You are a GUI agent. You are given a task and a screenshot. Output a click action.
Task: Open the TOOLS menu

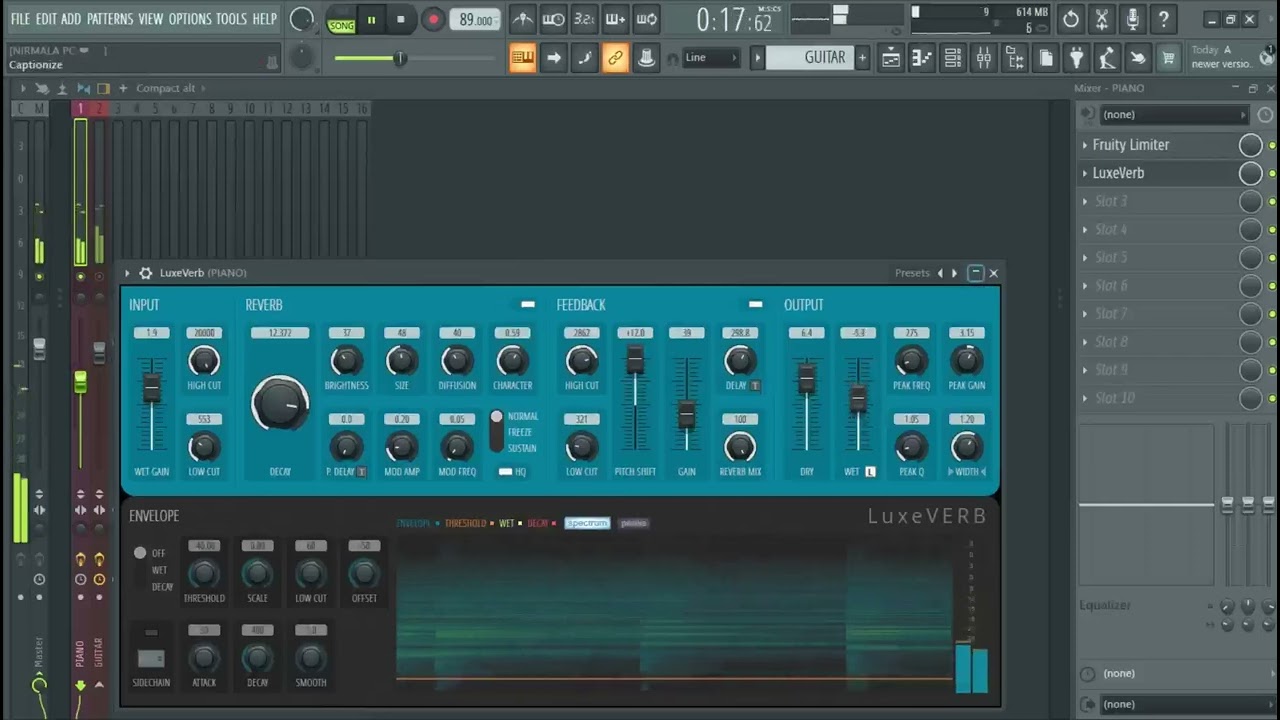(x=231, y=19)
